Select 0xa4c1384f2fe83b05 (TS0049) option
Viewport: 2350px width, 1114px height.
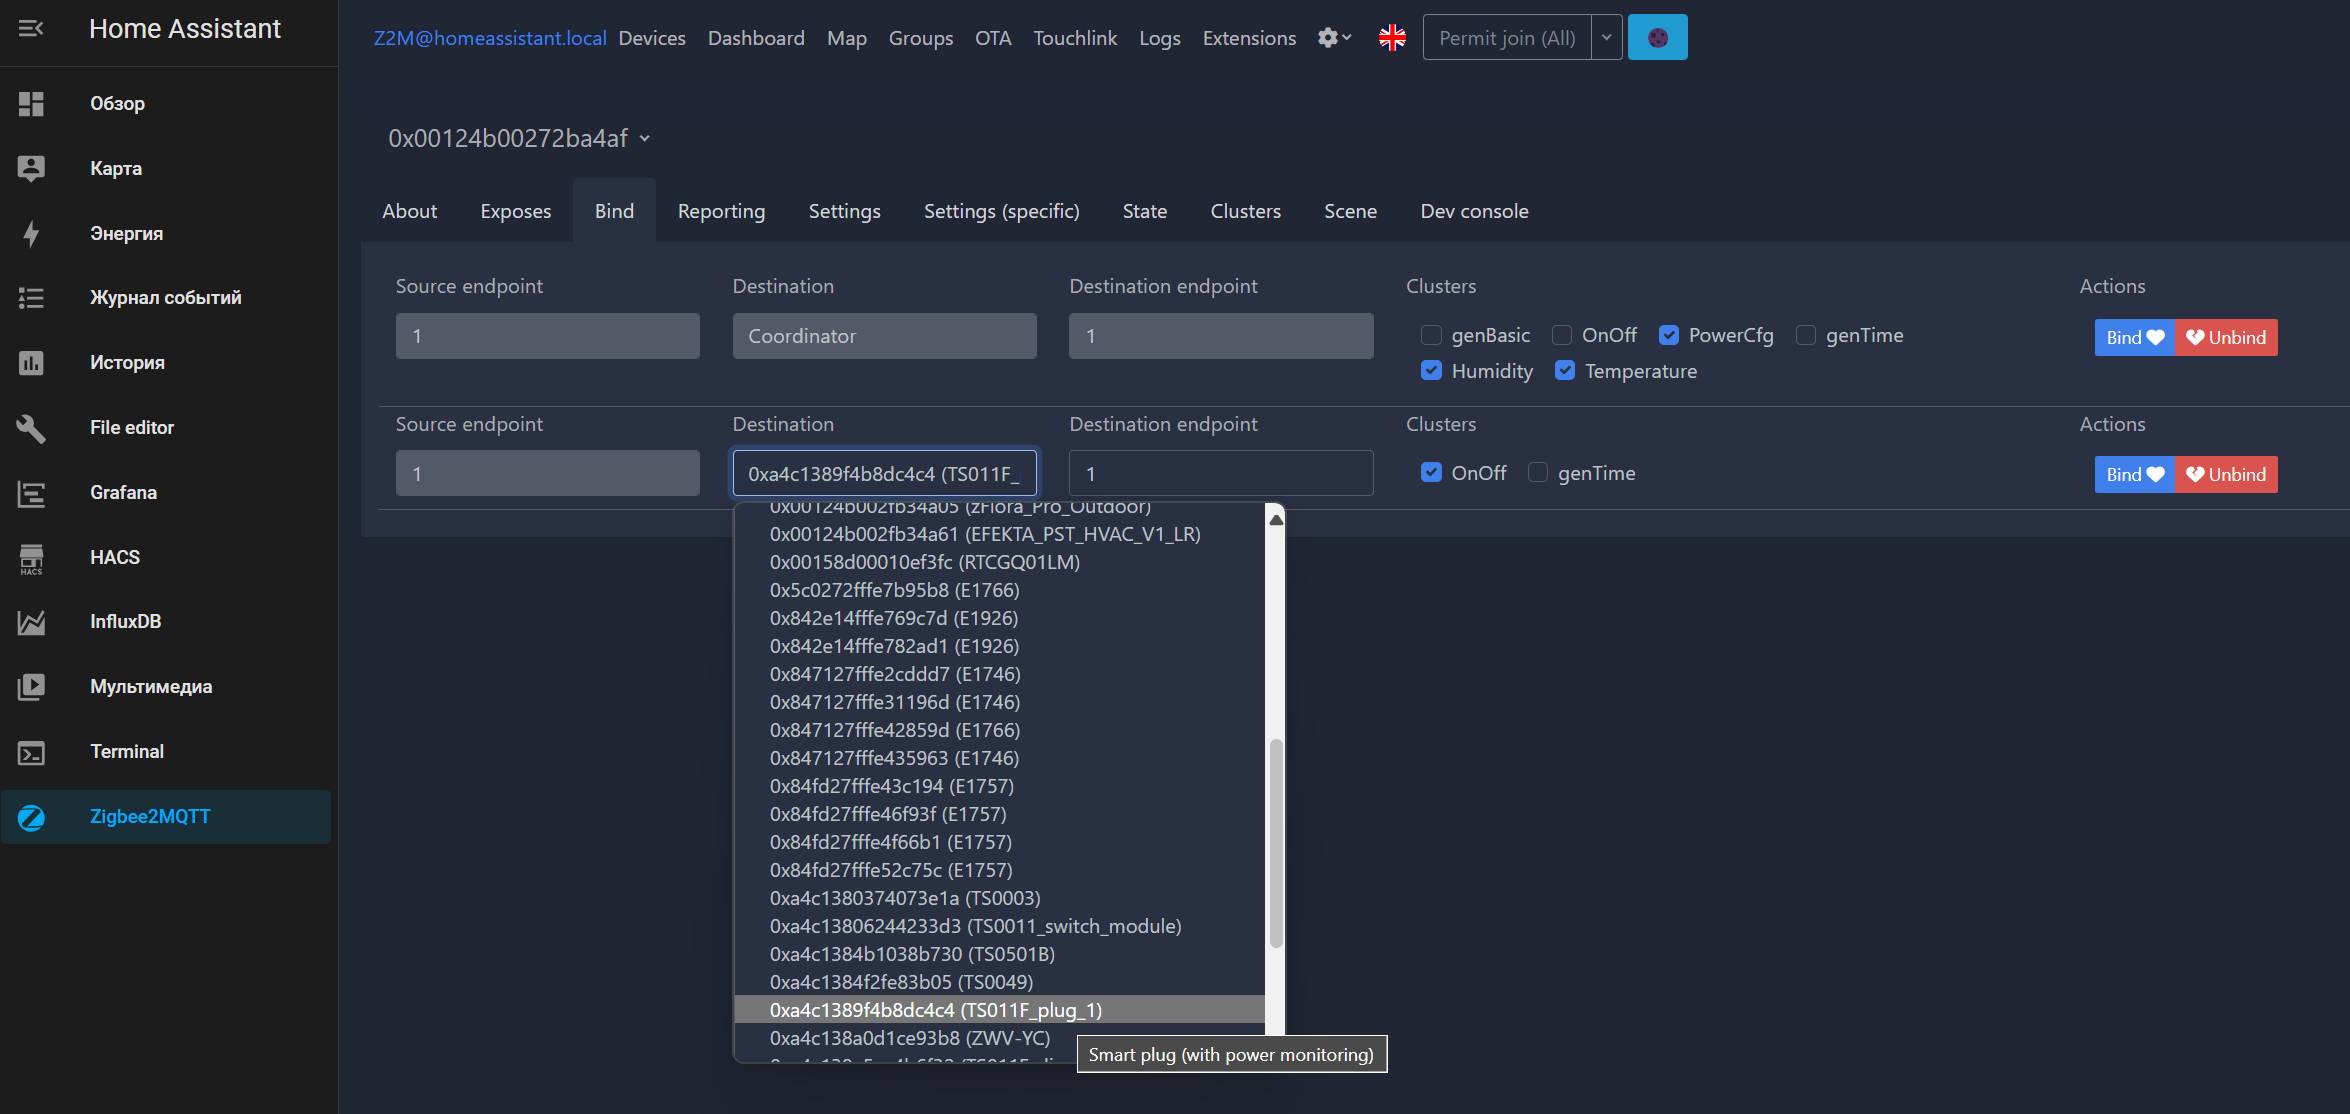1000,982
